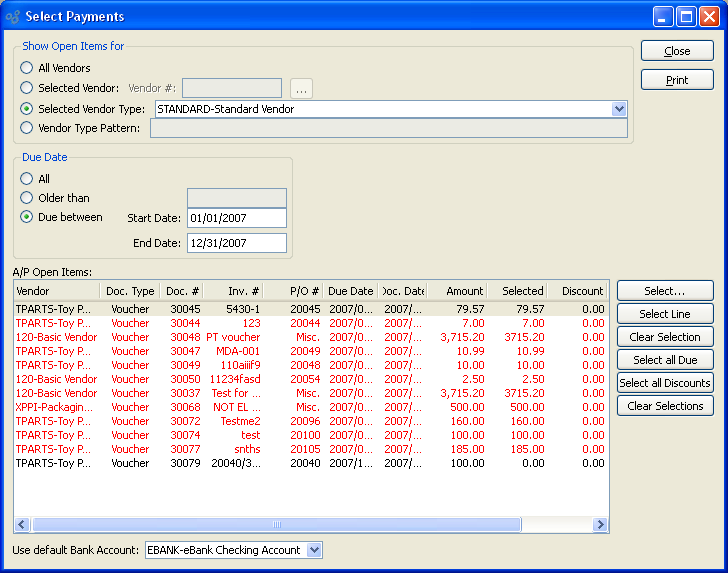Click the Select all Discounts button

665,383
